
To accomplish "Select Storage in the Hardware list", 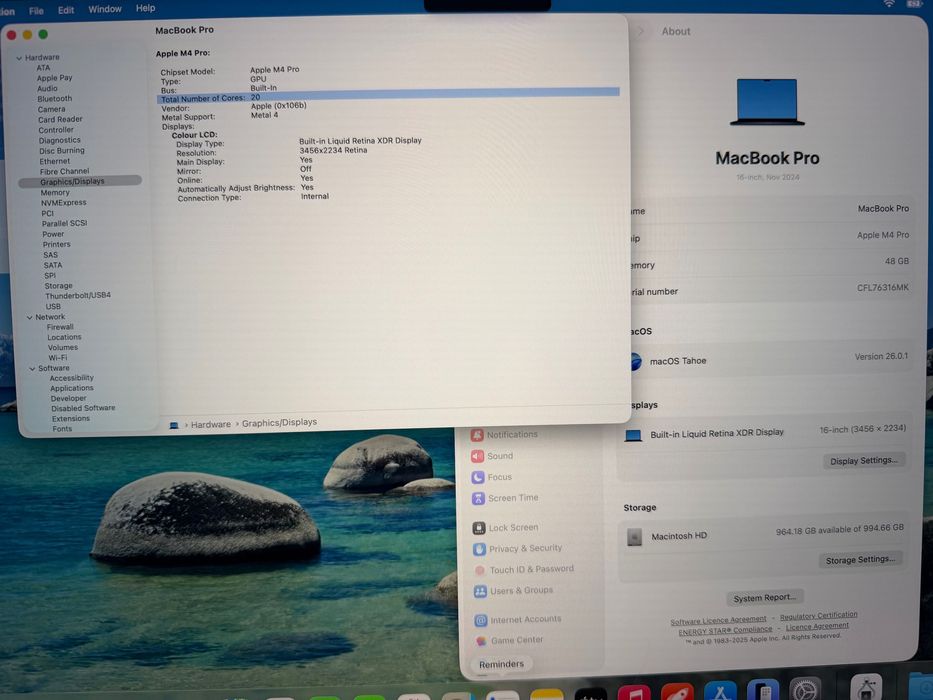I will pos(58,286).
